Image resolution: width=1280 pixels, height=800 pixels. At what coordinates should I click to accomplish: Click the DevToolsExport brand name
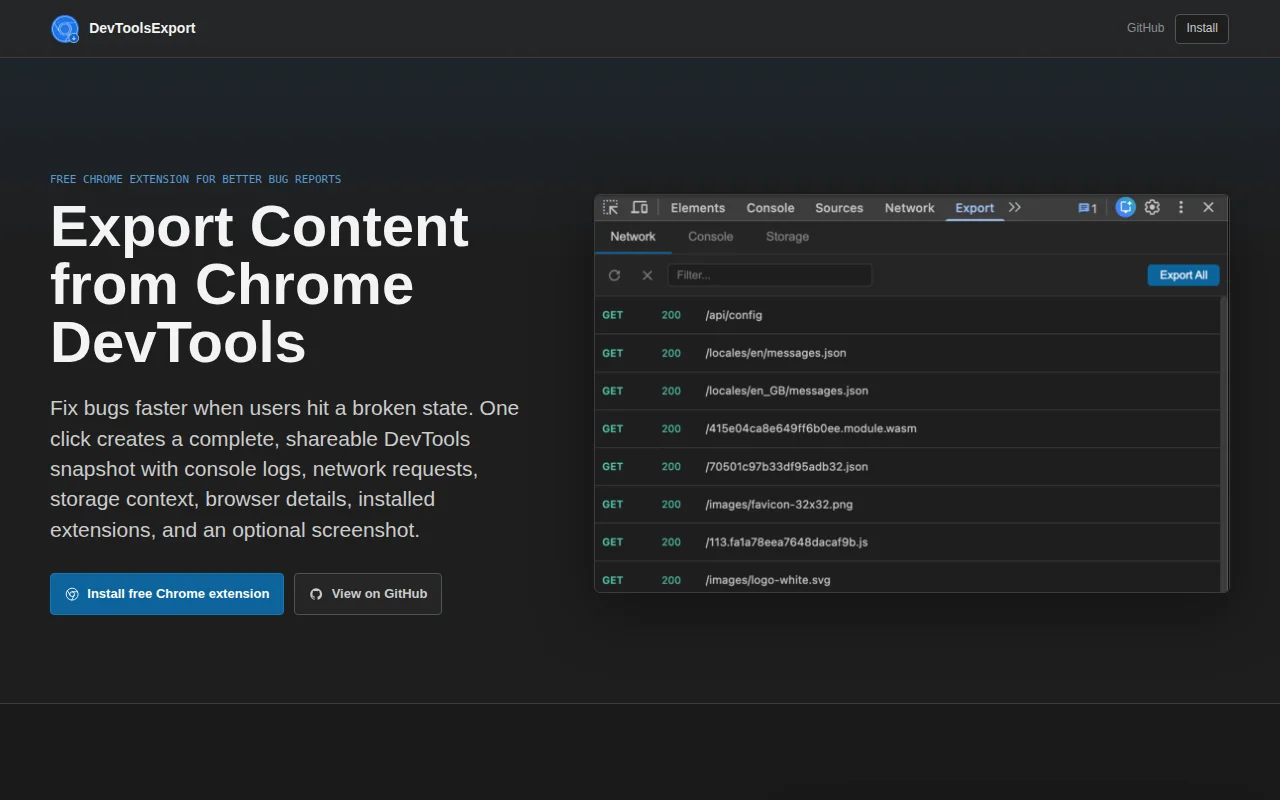[x=142, y=28]
